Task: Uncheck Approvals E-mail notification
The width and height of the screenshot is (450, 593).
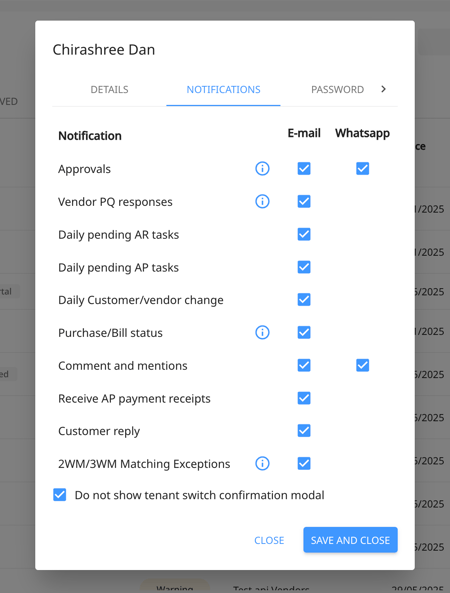Action: [x=304, y=168]
